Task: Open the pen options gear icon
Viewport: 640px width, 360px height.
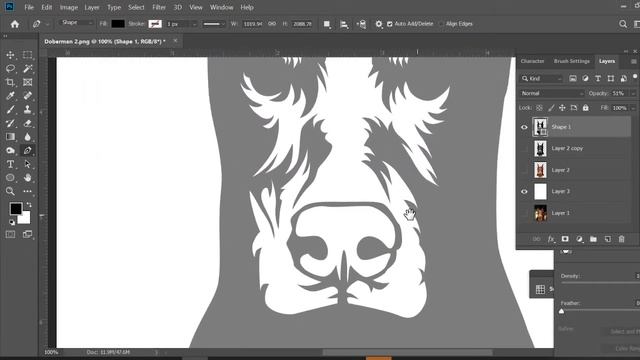Action: 379,24
